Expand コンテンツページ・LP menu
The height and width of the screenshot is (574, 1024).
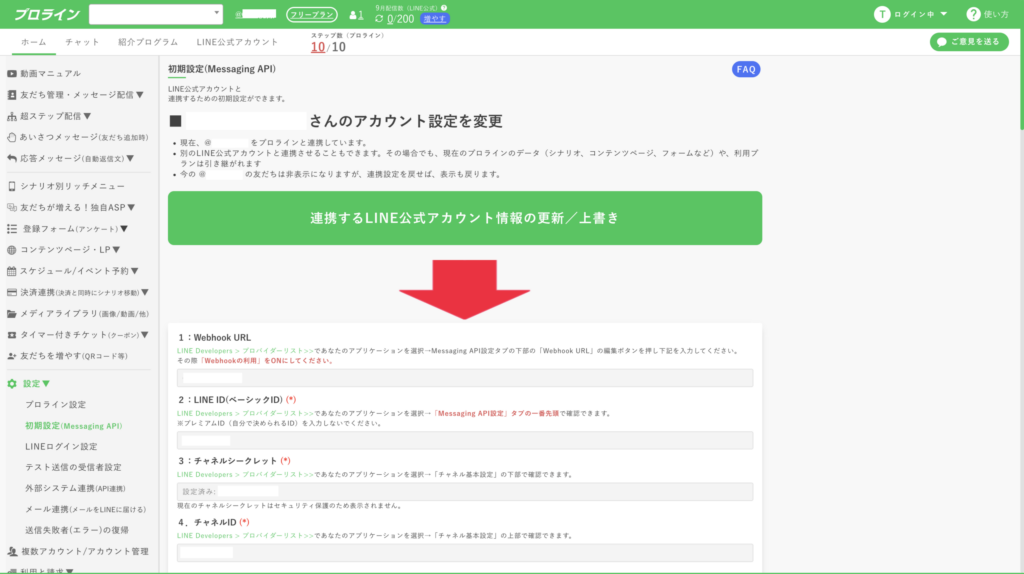click(70, 249)
